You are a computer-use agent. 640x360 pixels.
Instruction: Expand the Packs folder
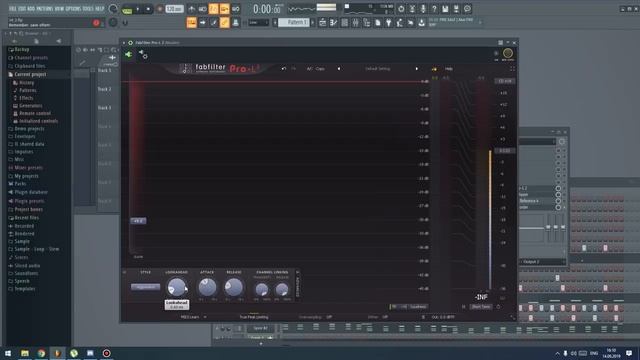pyautogui.click(x=20, y=184)
